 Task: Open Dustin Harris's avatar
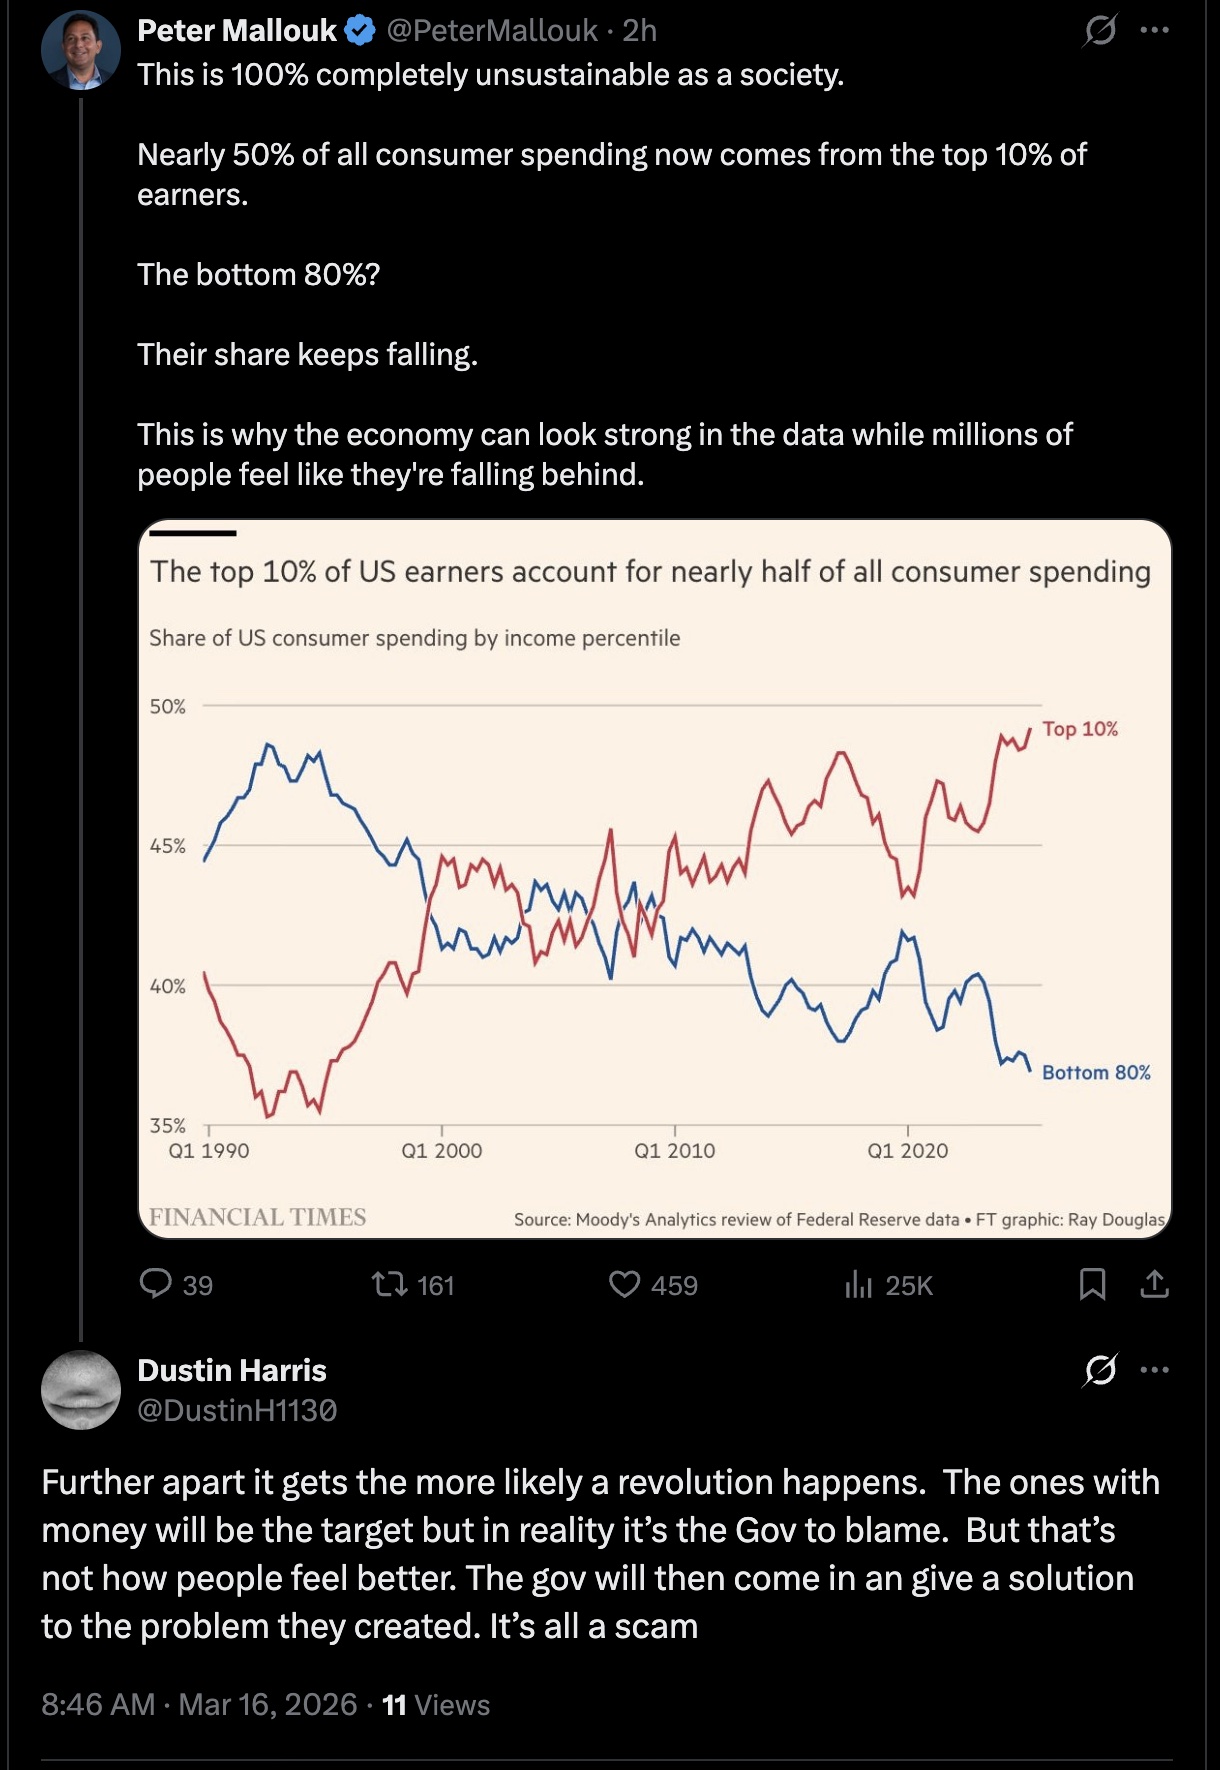tap(81, 1390)
